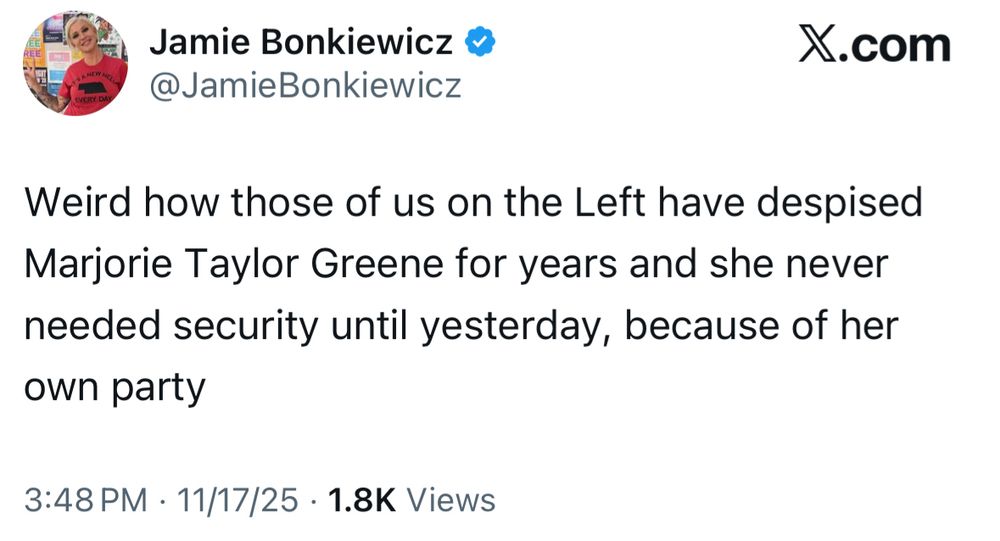Click the Views label
Image resolution: width=1000 pixels, height=541 pixels.
click(x=453, y=498)
